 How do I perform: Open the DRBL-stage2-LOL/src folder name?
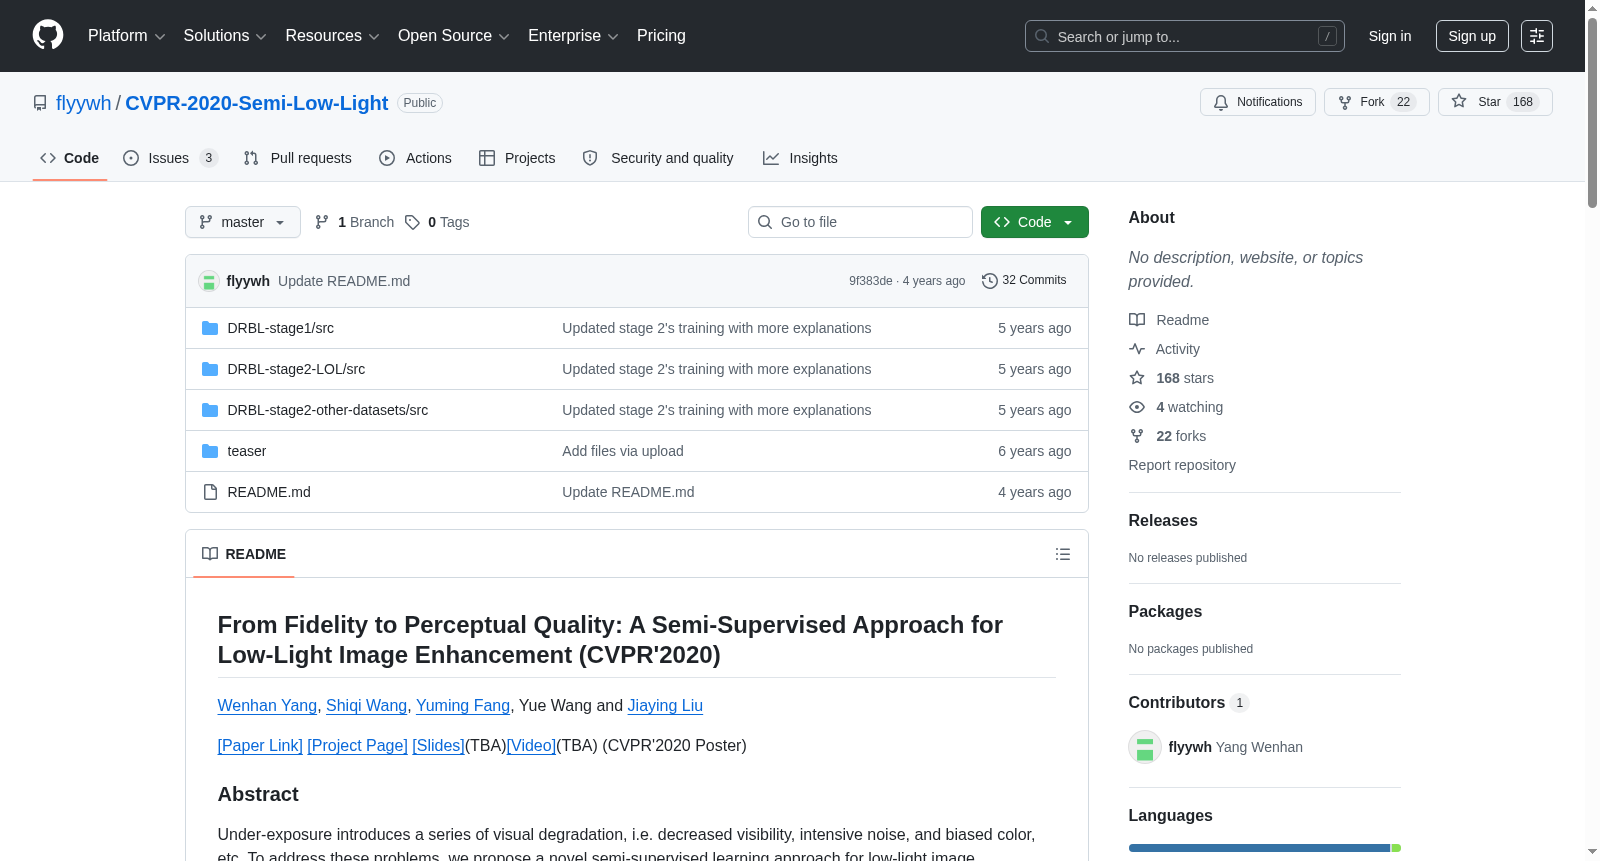296,369
